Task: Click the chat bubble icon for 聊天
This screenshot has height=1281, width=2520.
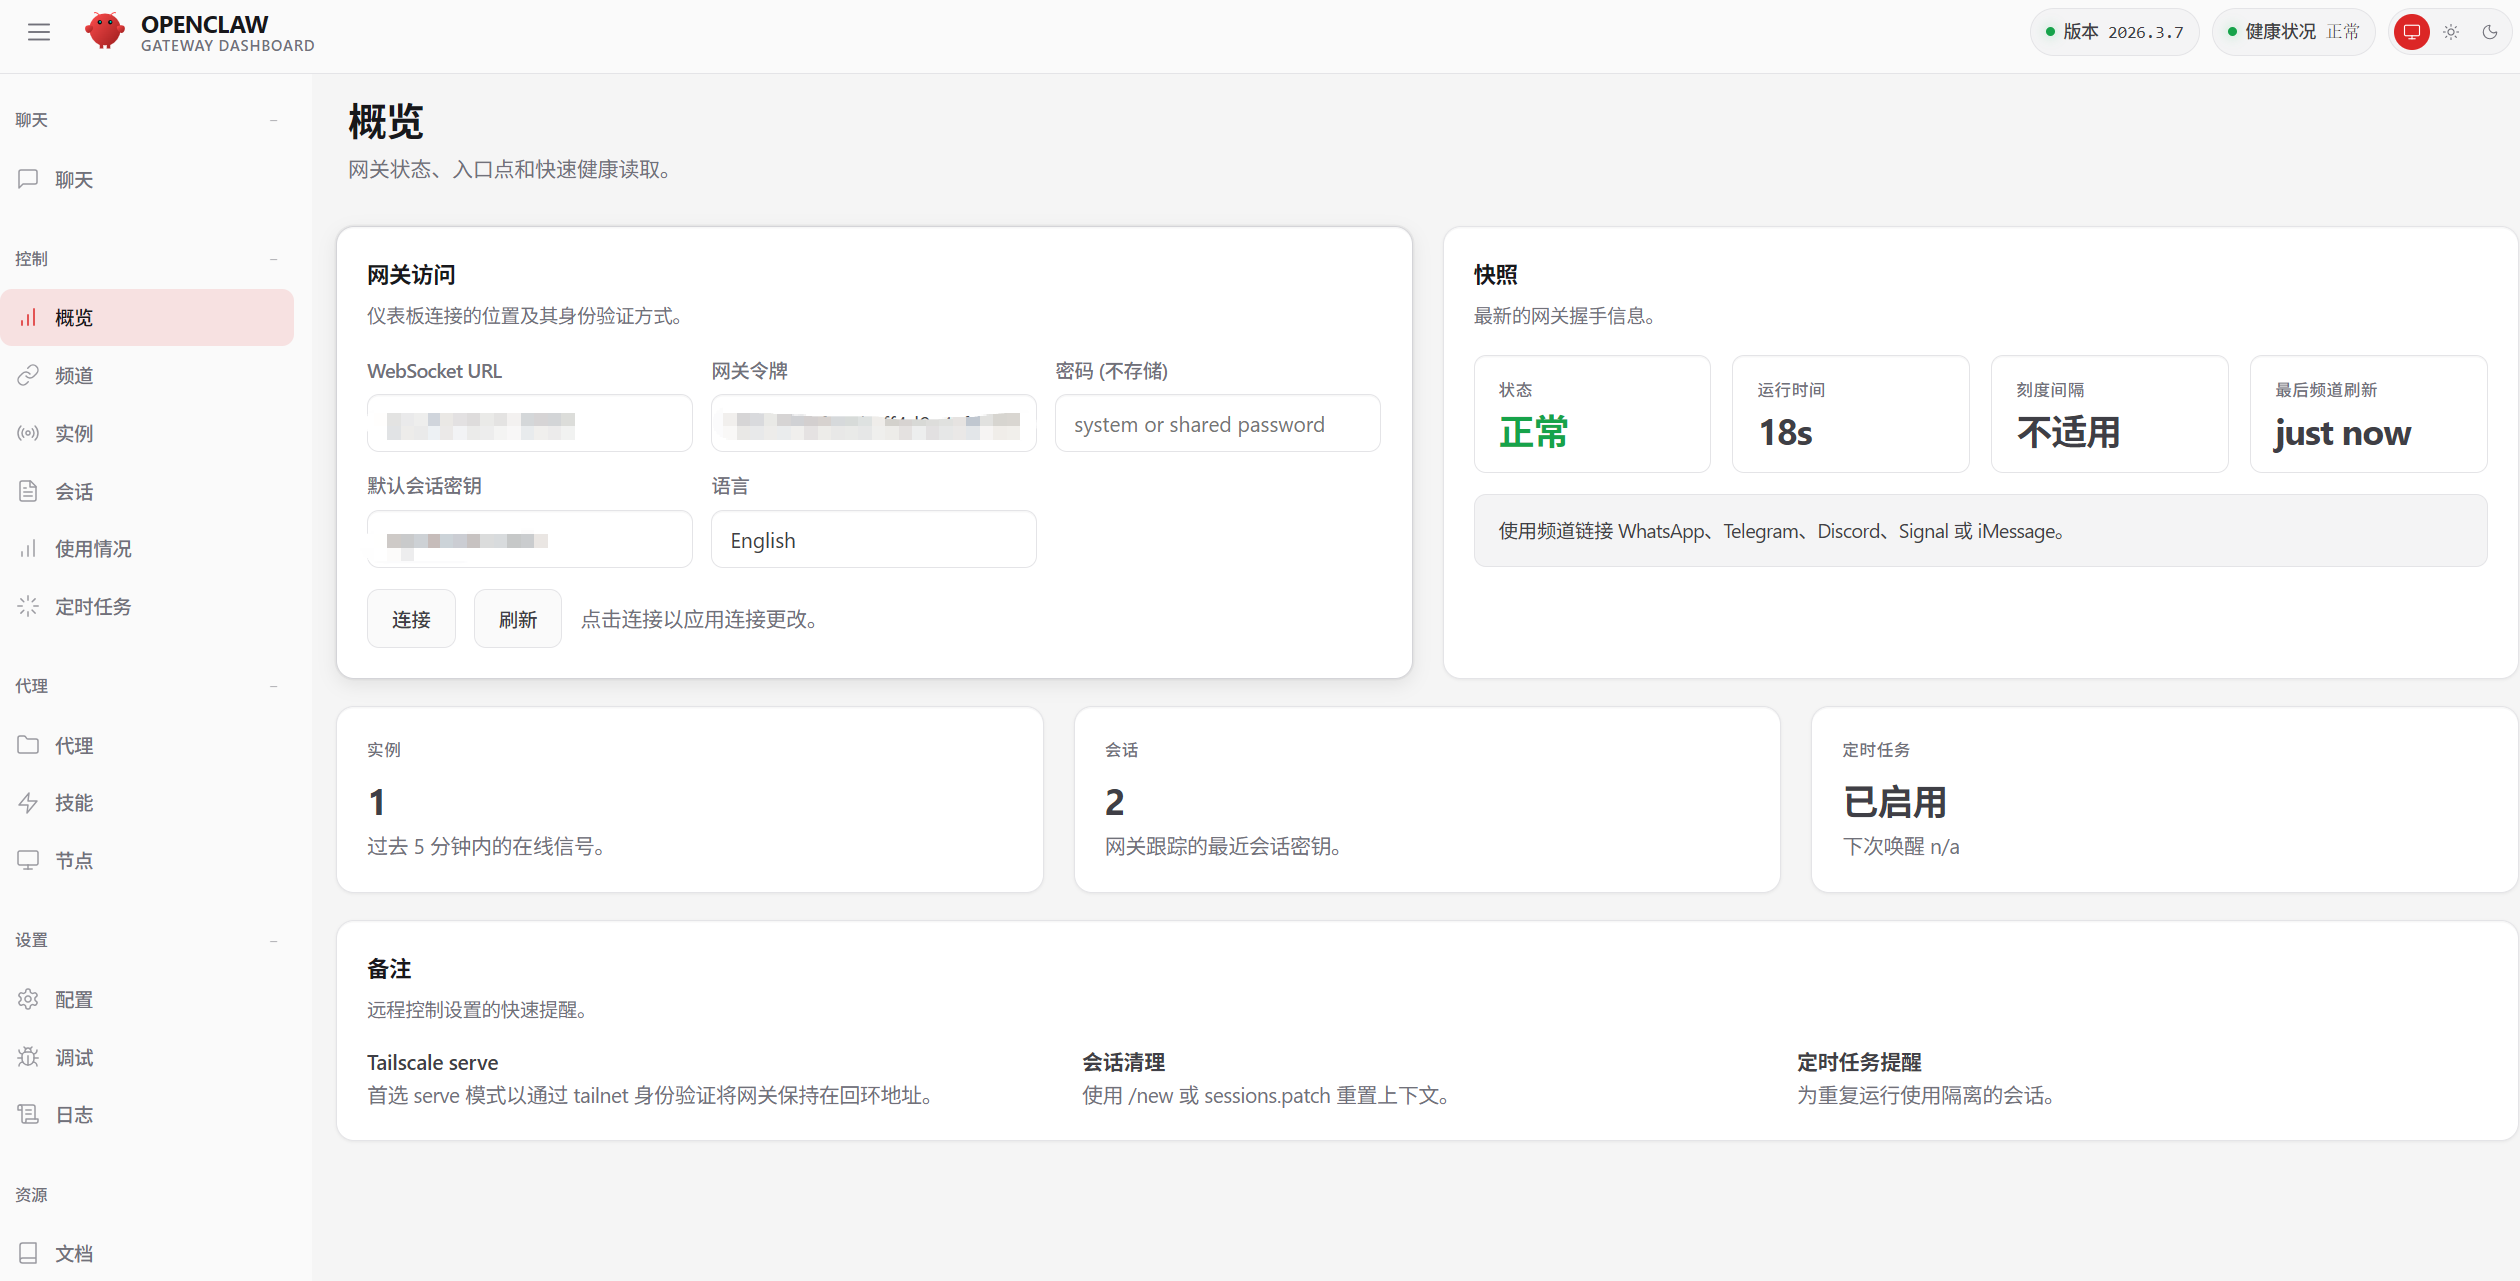Action: click(x=28, y=179)
